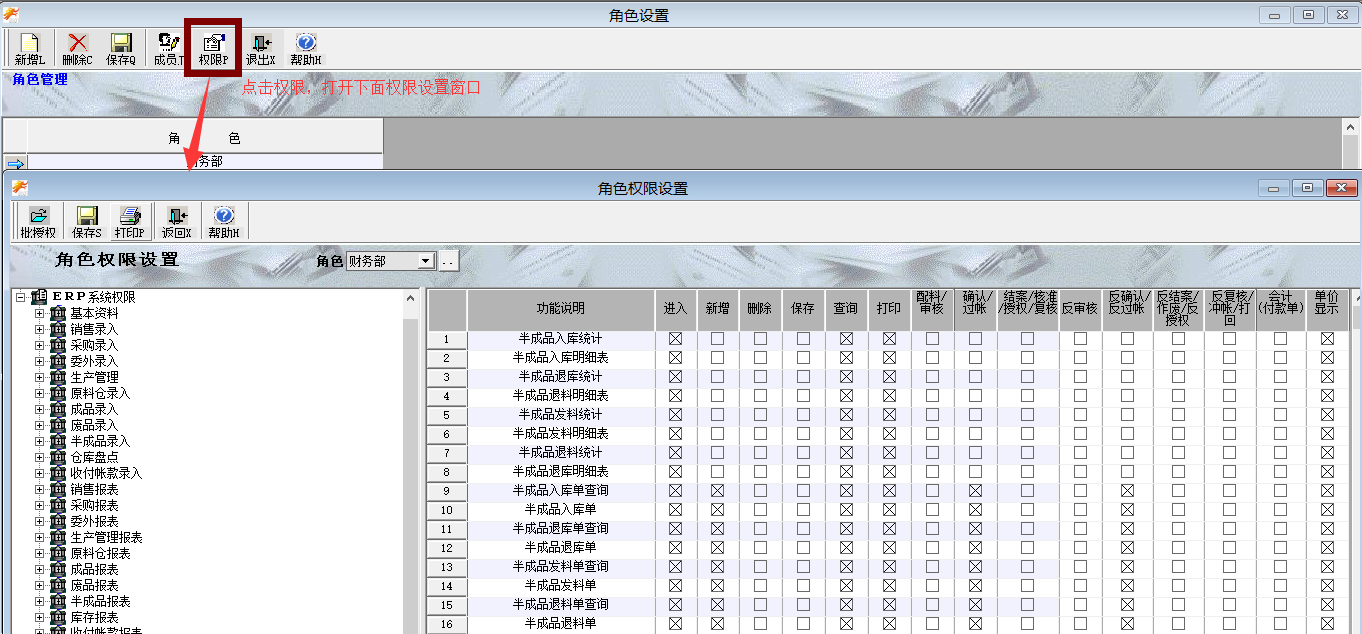Click the 打印P print icon
This screenshot has height=634, width=1362.
pyautogui.click(x=130, y=220)
